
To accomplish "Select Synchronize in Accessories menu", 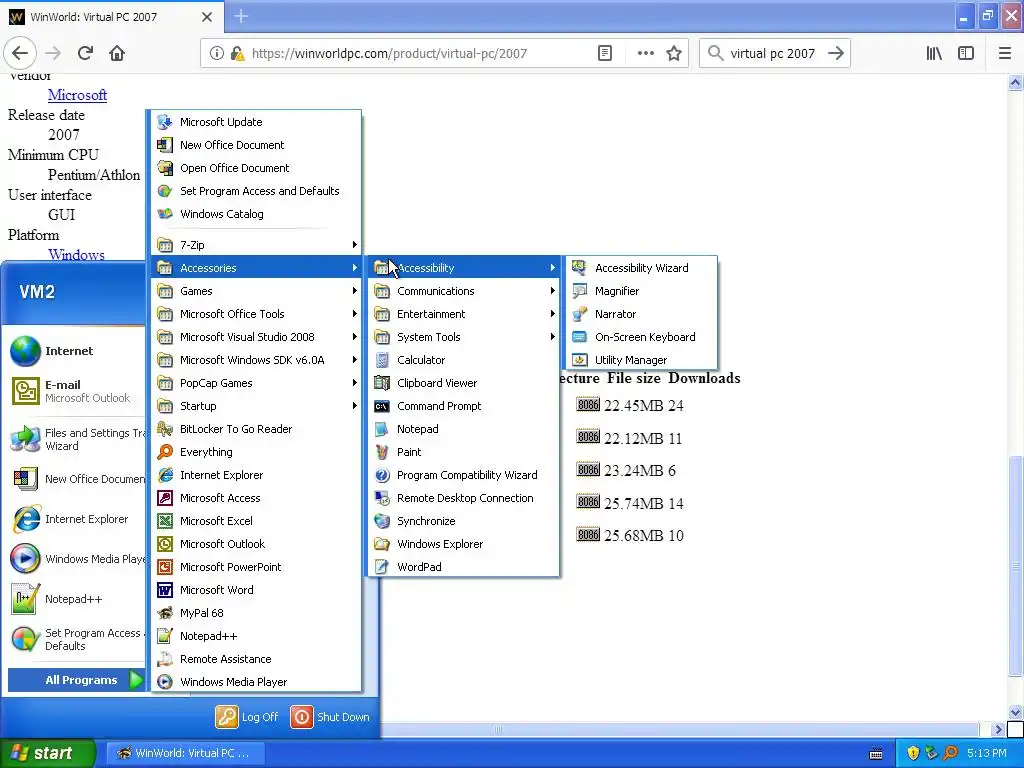I will pos(464,521).
